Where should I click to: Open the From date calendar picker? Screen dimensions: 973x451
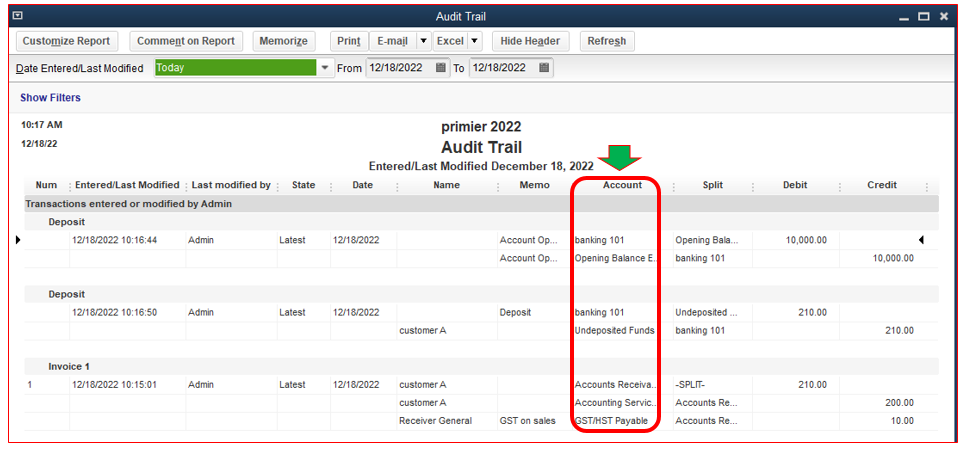tap(441, 68)
